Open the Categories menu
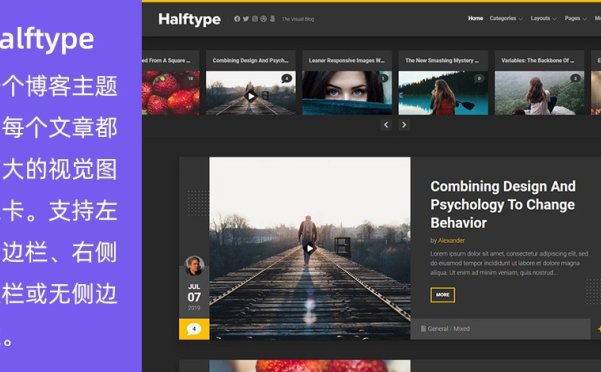 [x=502, y=18]
